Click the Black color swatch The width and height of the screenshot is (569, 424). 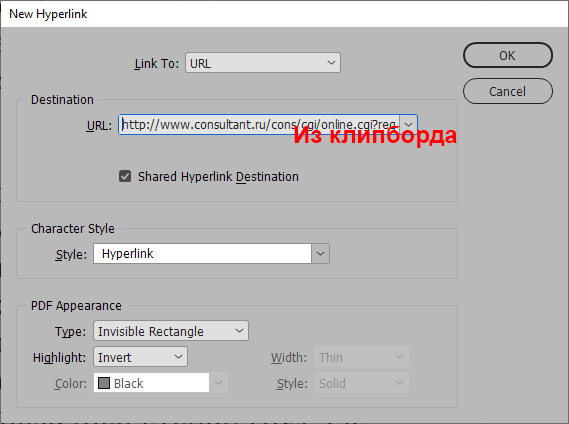click(x=104, y=383)
